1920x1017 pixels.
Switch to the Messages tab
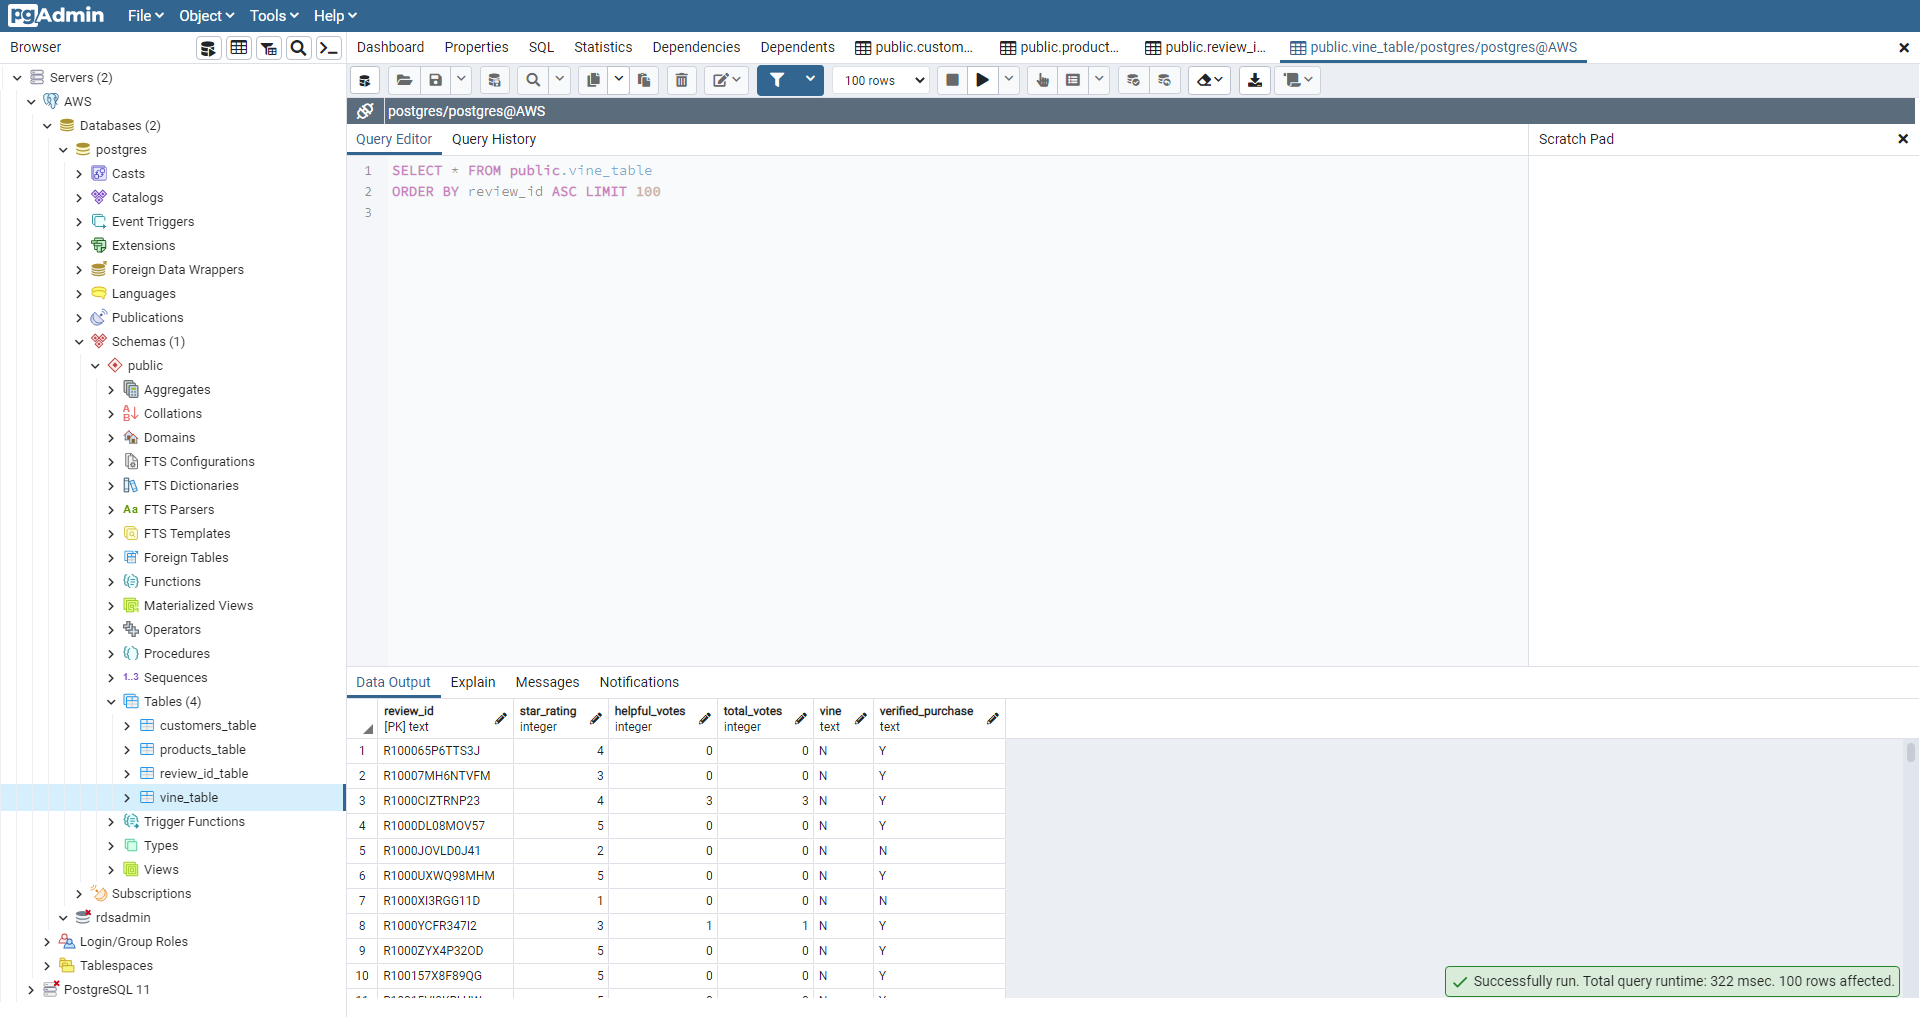point(547,682)
